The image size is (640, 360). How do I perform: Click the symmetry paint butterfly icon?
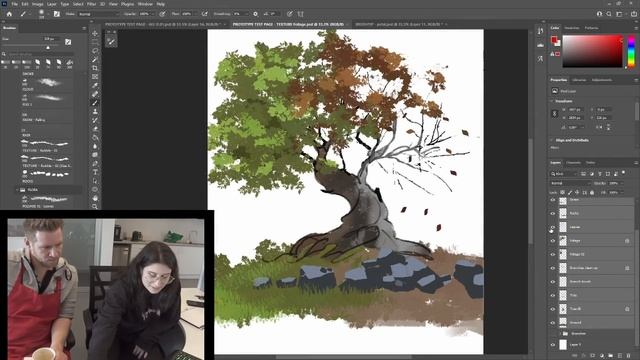tap(301, 14)
